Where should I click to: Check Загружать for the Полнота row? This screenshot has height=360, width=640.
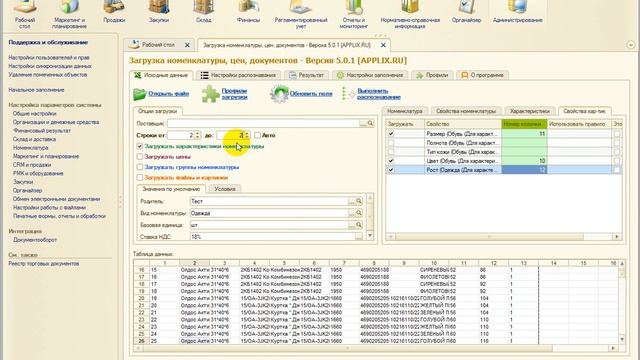(x=391, y=143)
